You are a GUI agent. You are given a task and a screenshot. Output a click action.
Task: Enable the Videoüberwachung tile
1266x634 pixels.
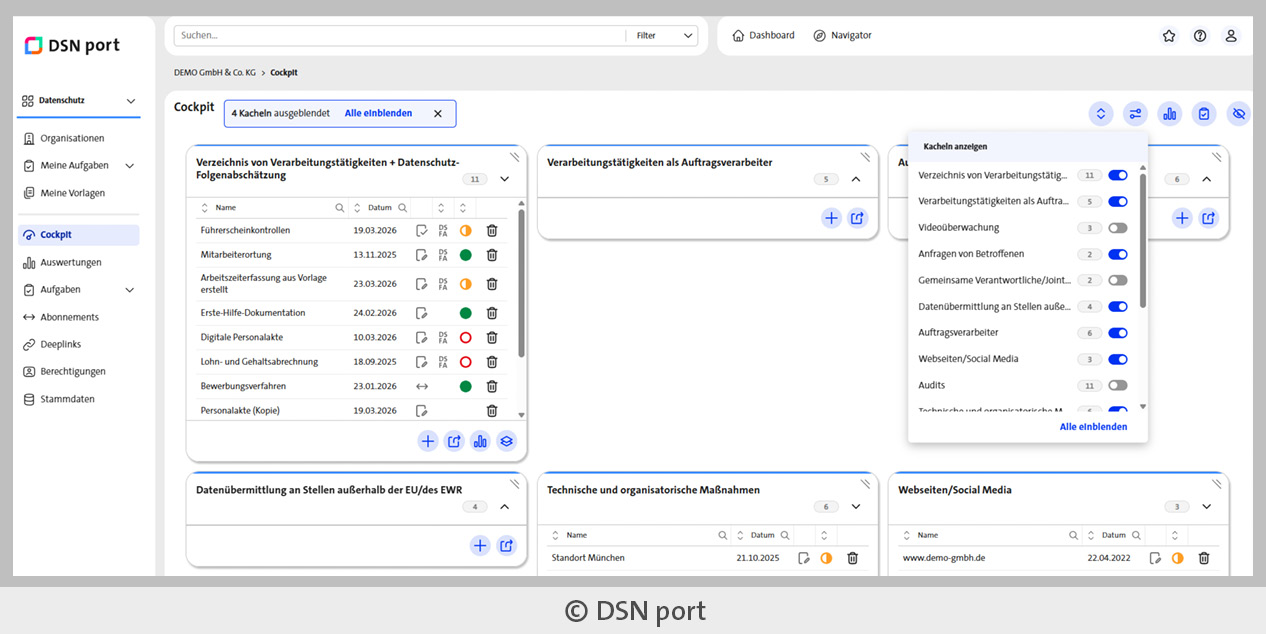(1118, 228)
